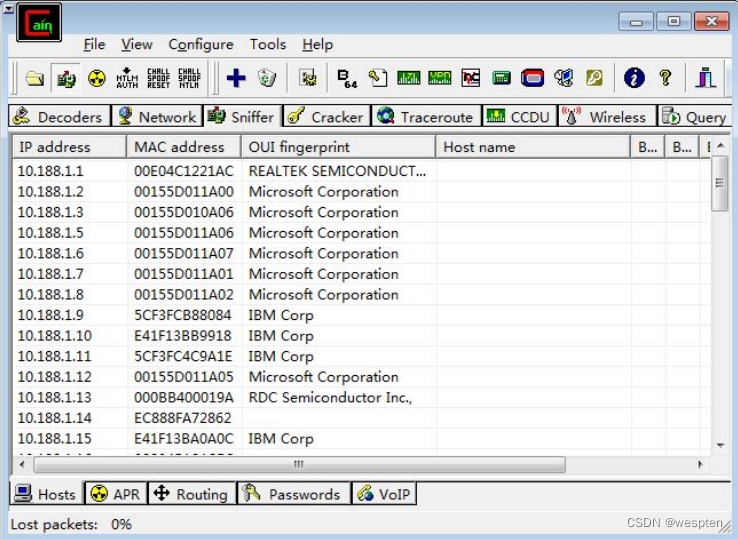
Task: Click the vertical scrollbar up arrow
Action: (x=720, y=146)
